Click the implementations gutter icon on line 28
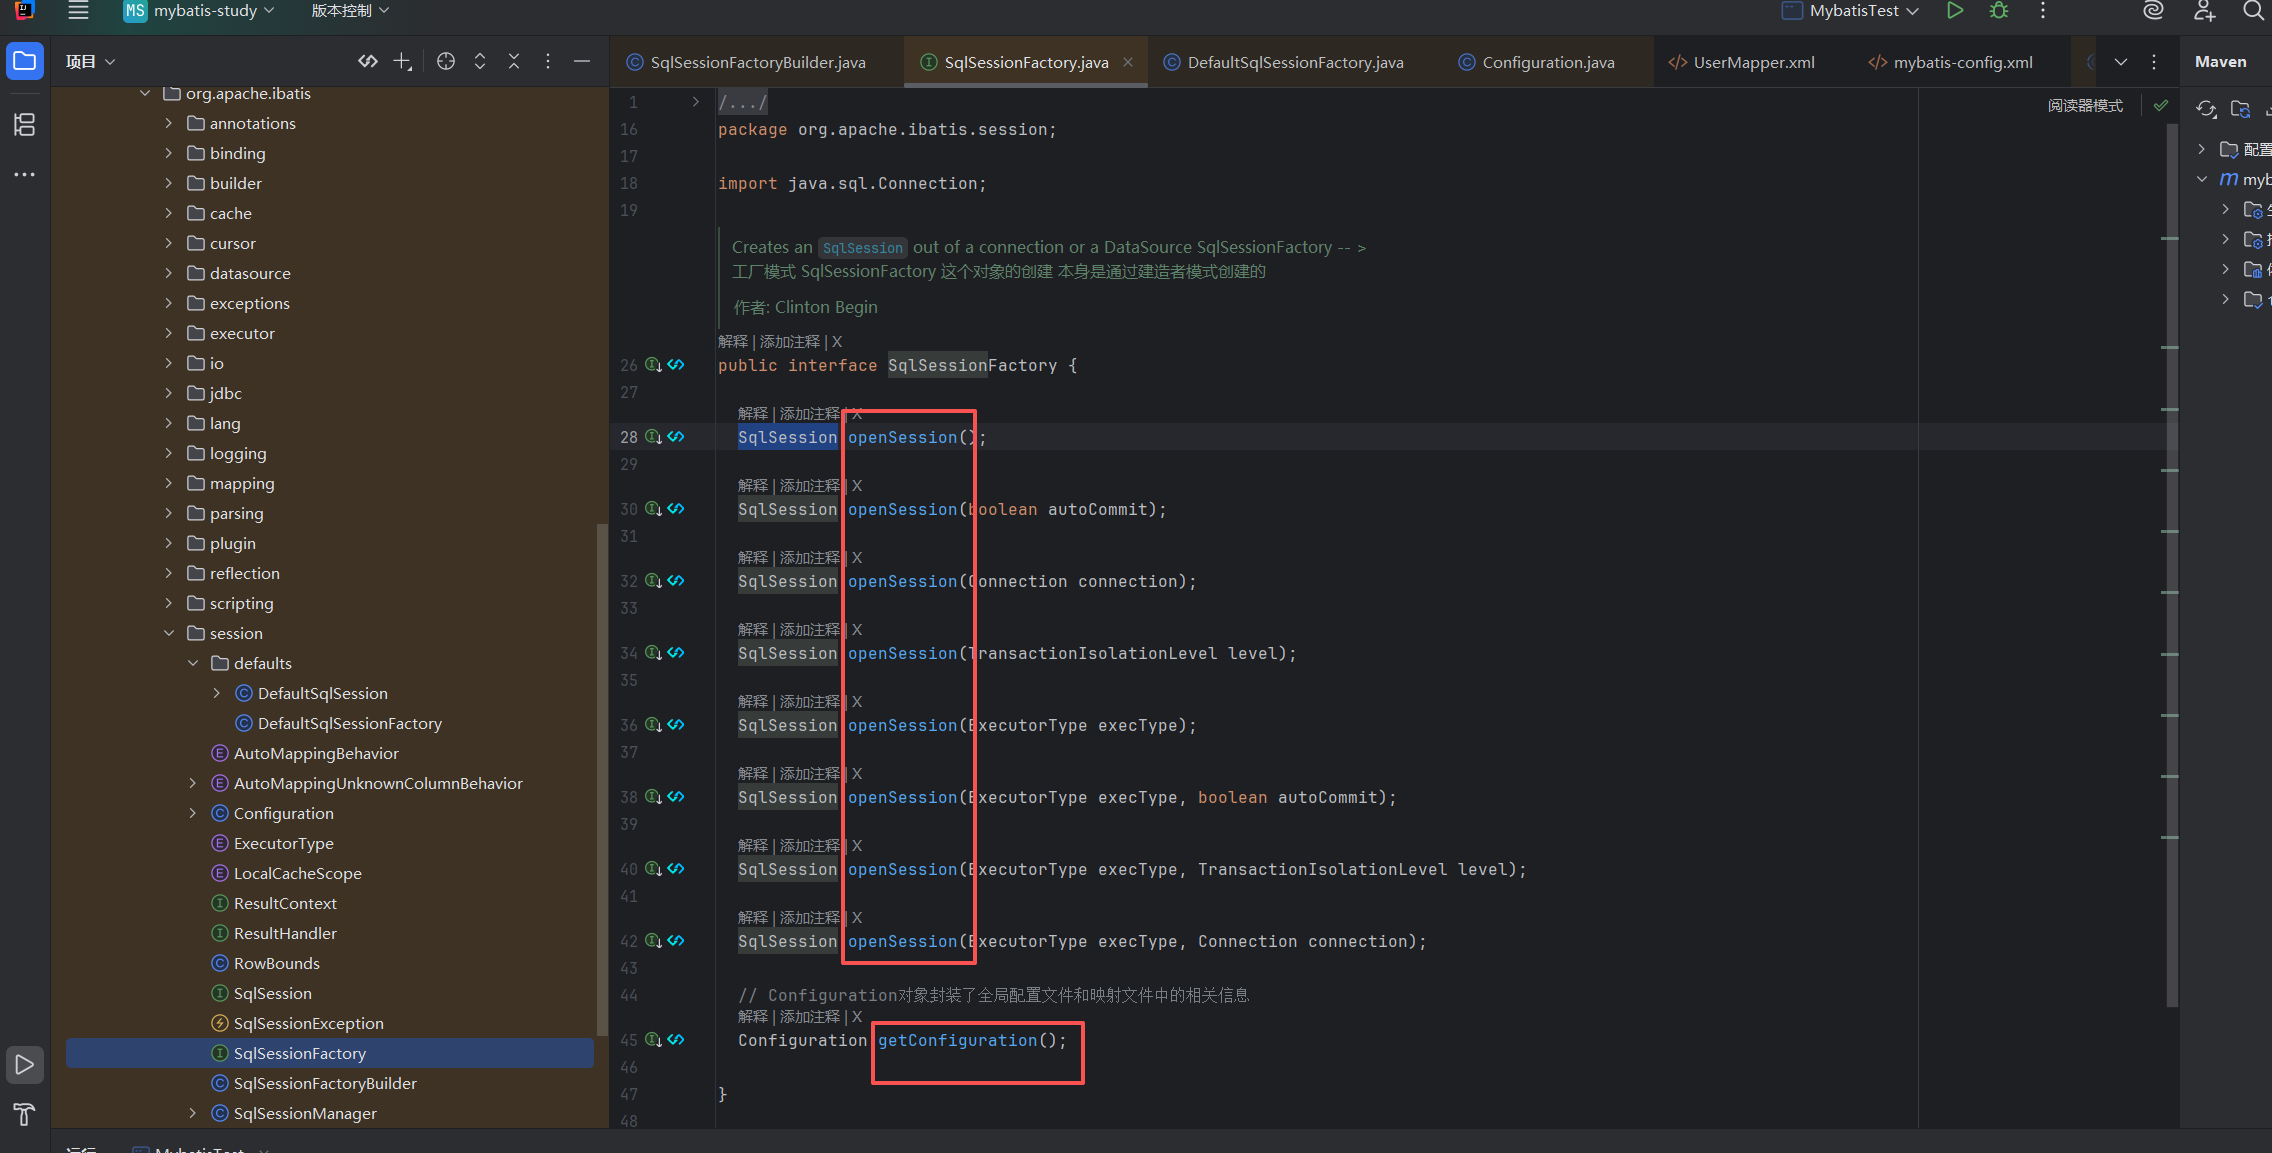This screenshot has width=2272, height=1153. click(654, 437)
